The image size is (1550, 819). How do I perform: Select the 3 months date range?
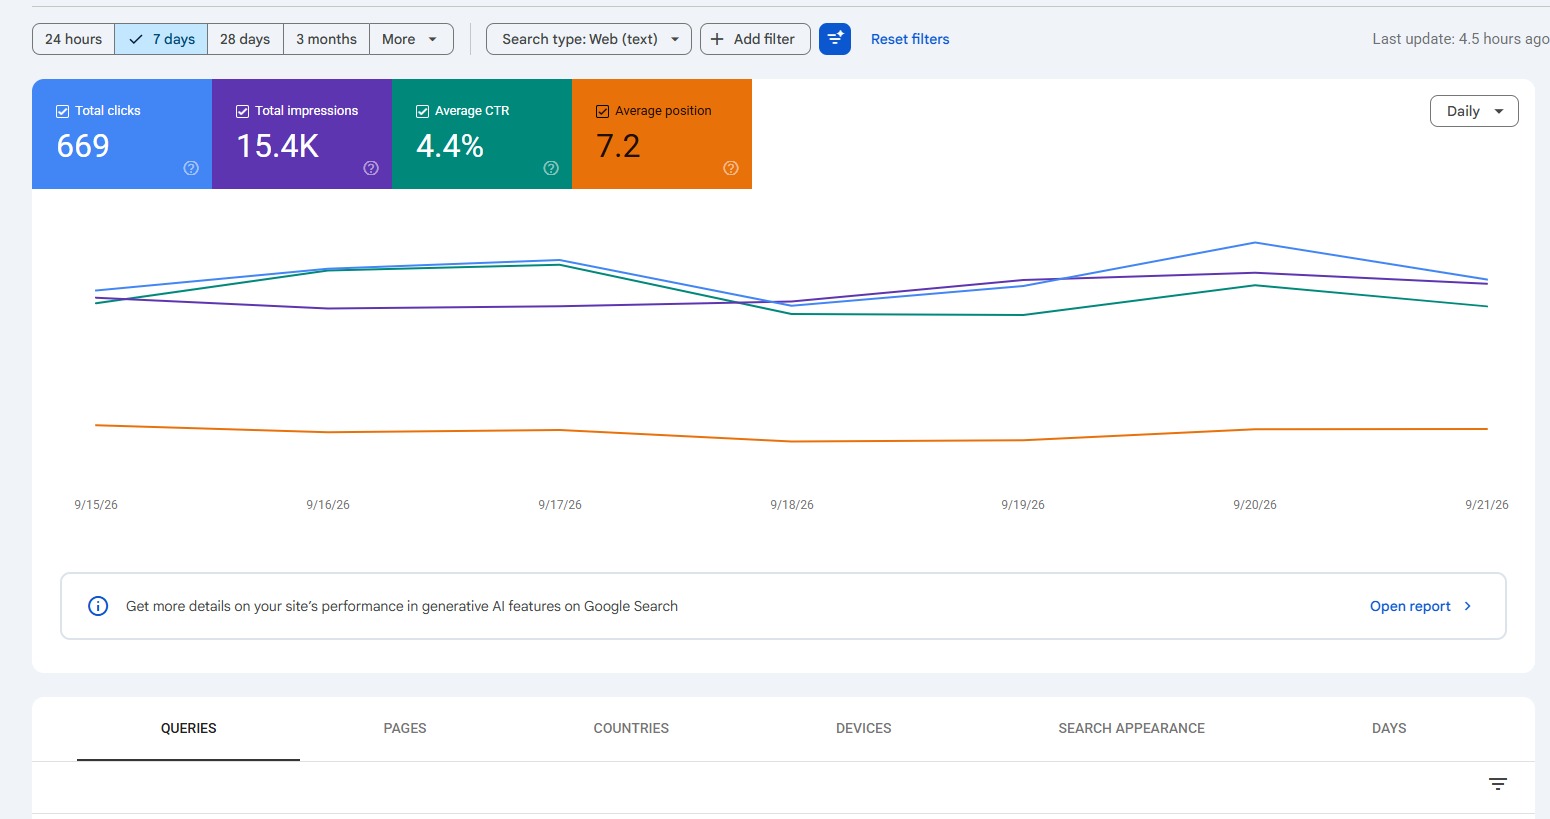point(326,39)
